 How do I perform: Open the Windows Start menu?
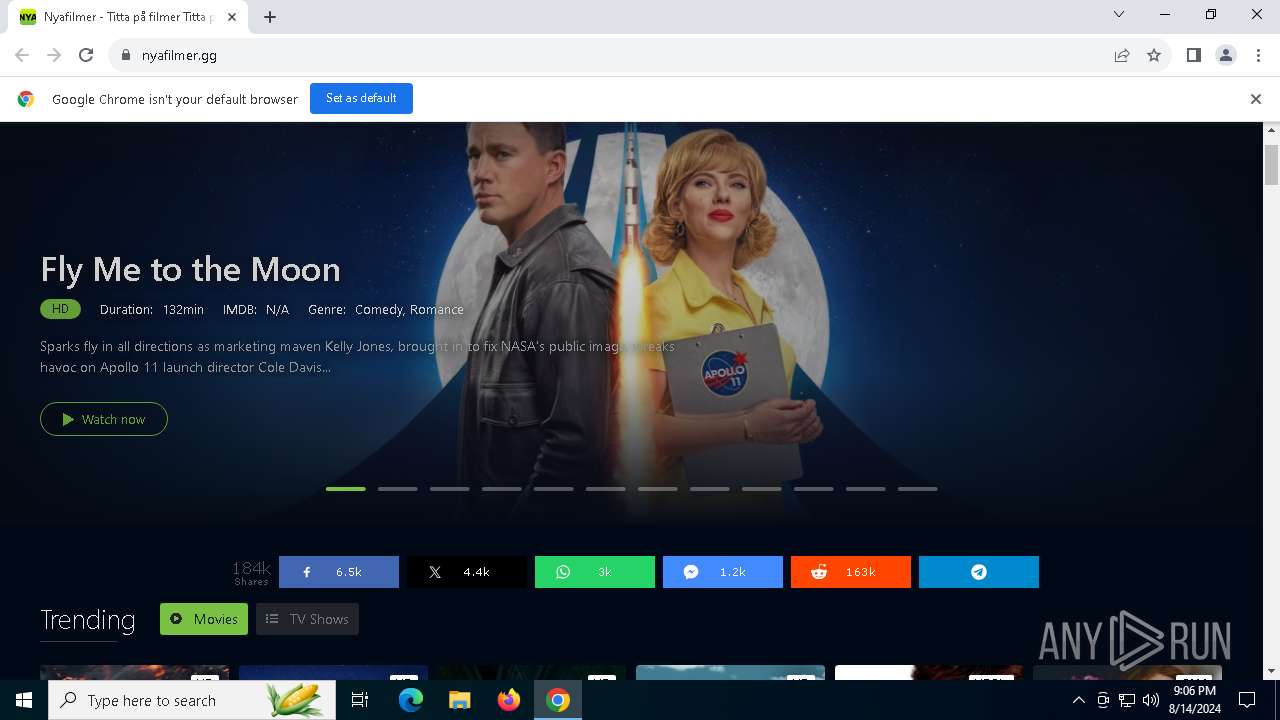[24, 700]
